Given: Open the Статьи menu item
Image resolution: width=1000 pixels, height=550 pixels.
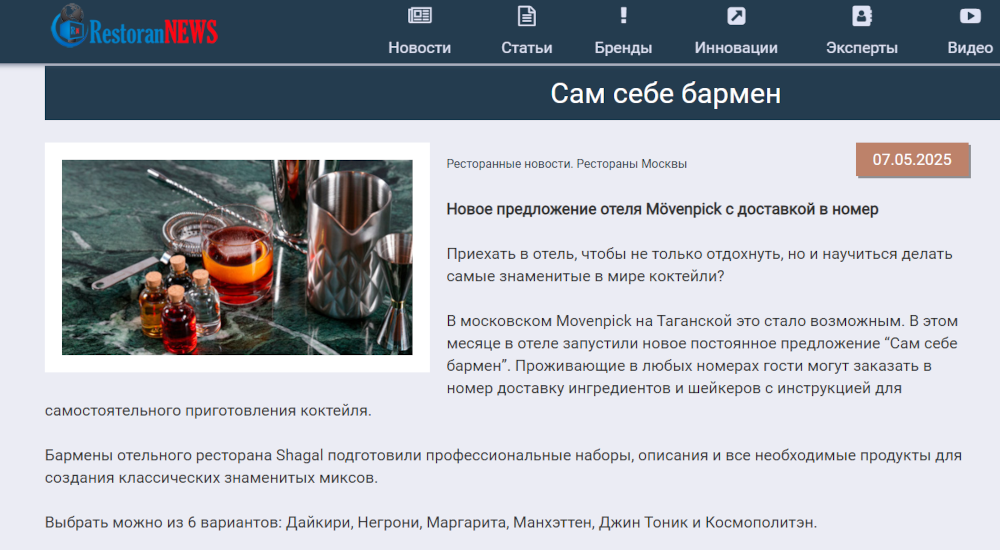Looking at the screenshot, I should point(526,48).
